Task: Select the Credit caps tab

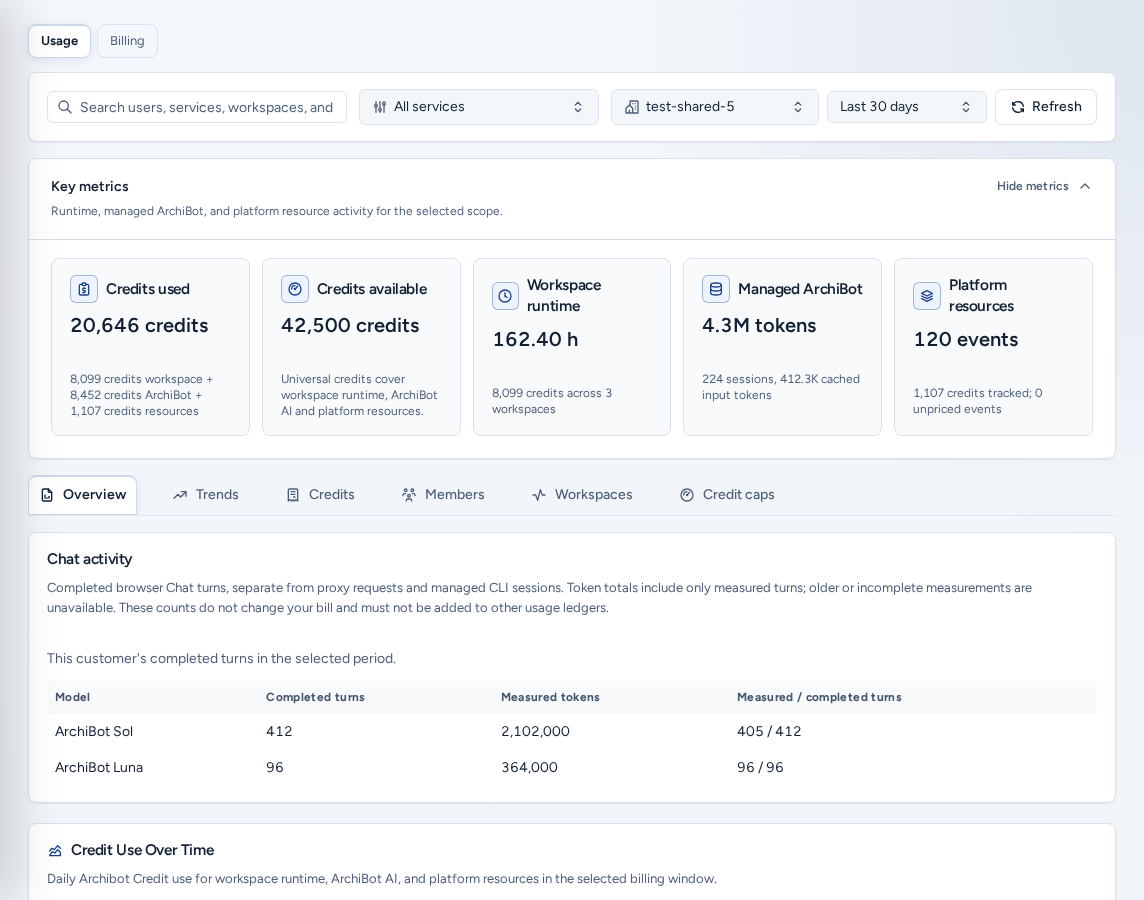Action: pos(727,494)
